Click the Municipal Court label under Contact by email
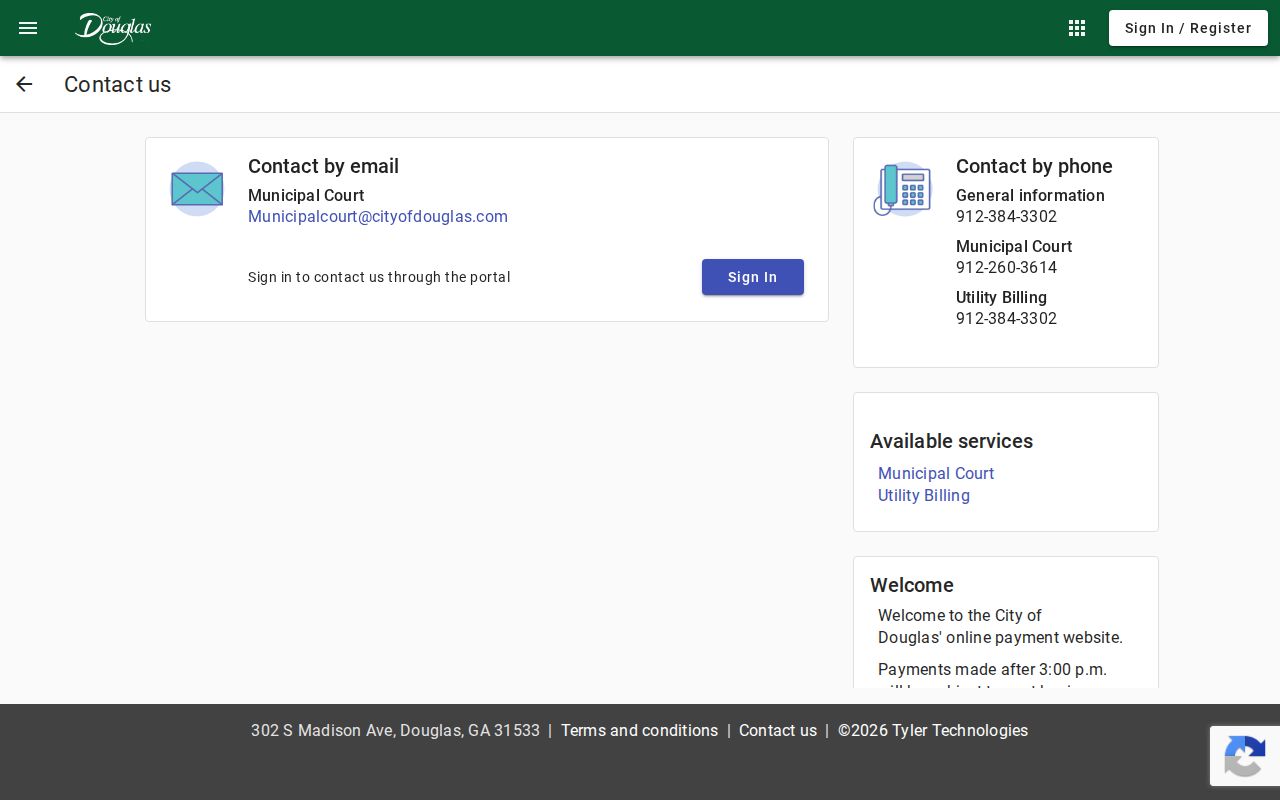The image size is (1280, 800). (x=306, y=196)
